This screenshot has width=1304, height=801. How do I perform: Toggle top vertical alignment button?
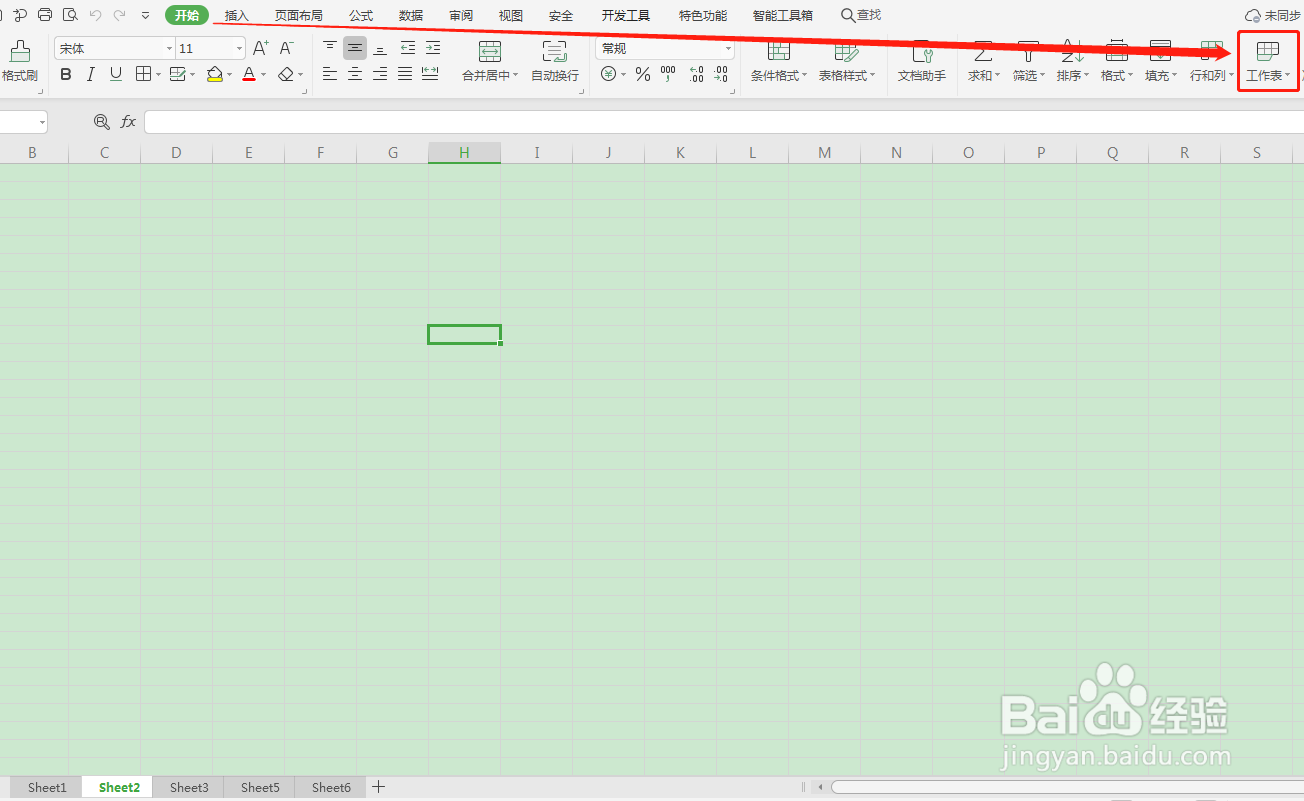pos(330,48)
